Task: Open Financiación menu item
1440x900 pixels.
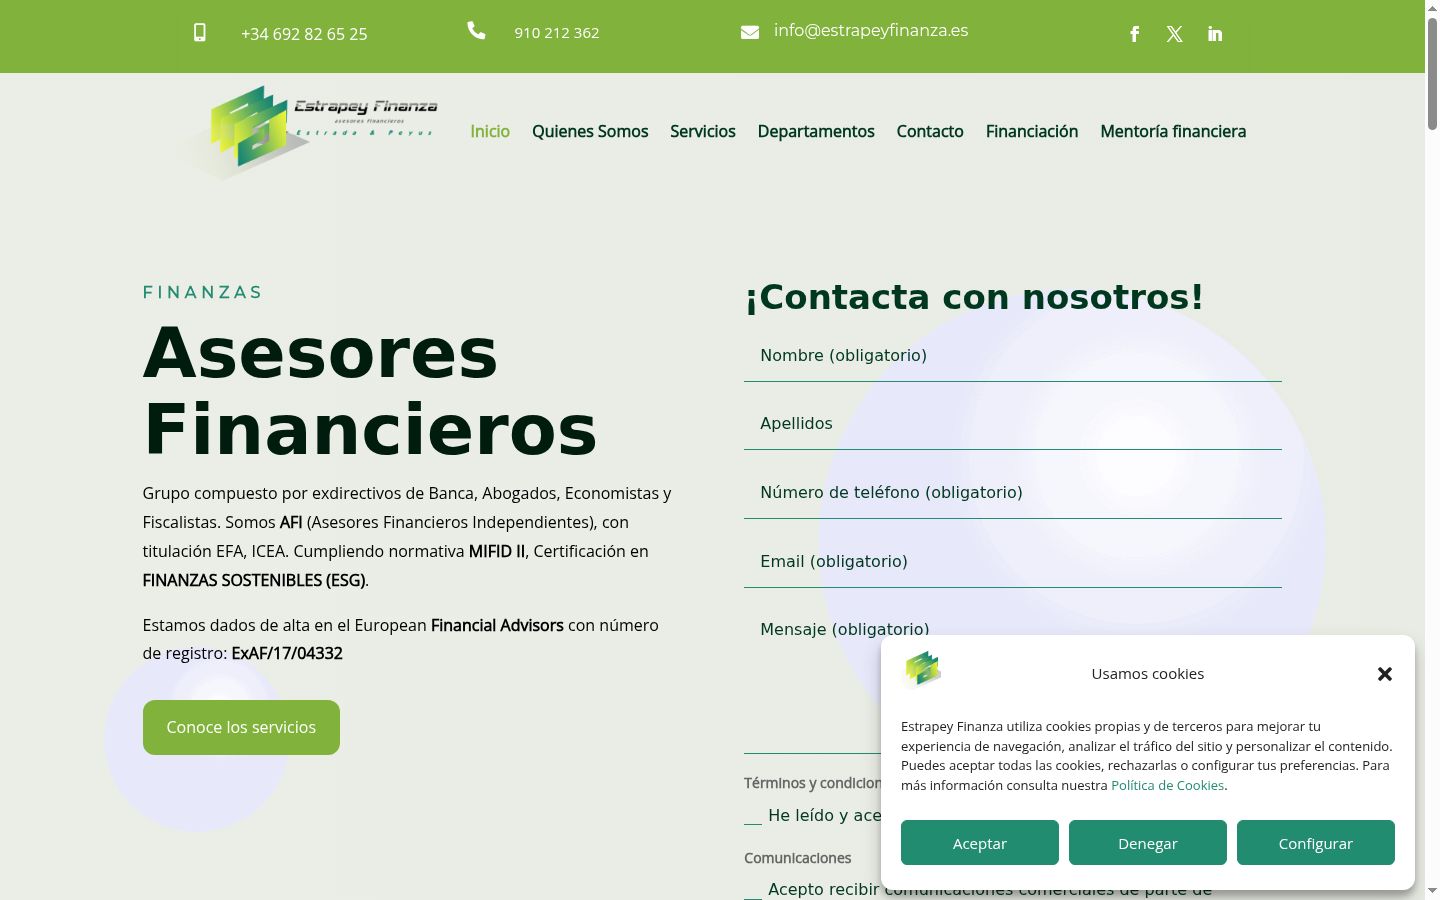Action: (1032, 131)
